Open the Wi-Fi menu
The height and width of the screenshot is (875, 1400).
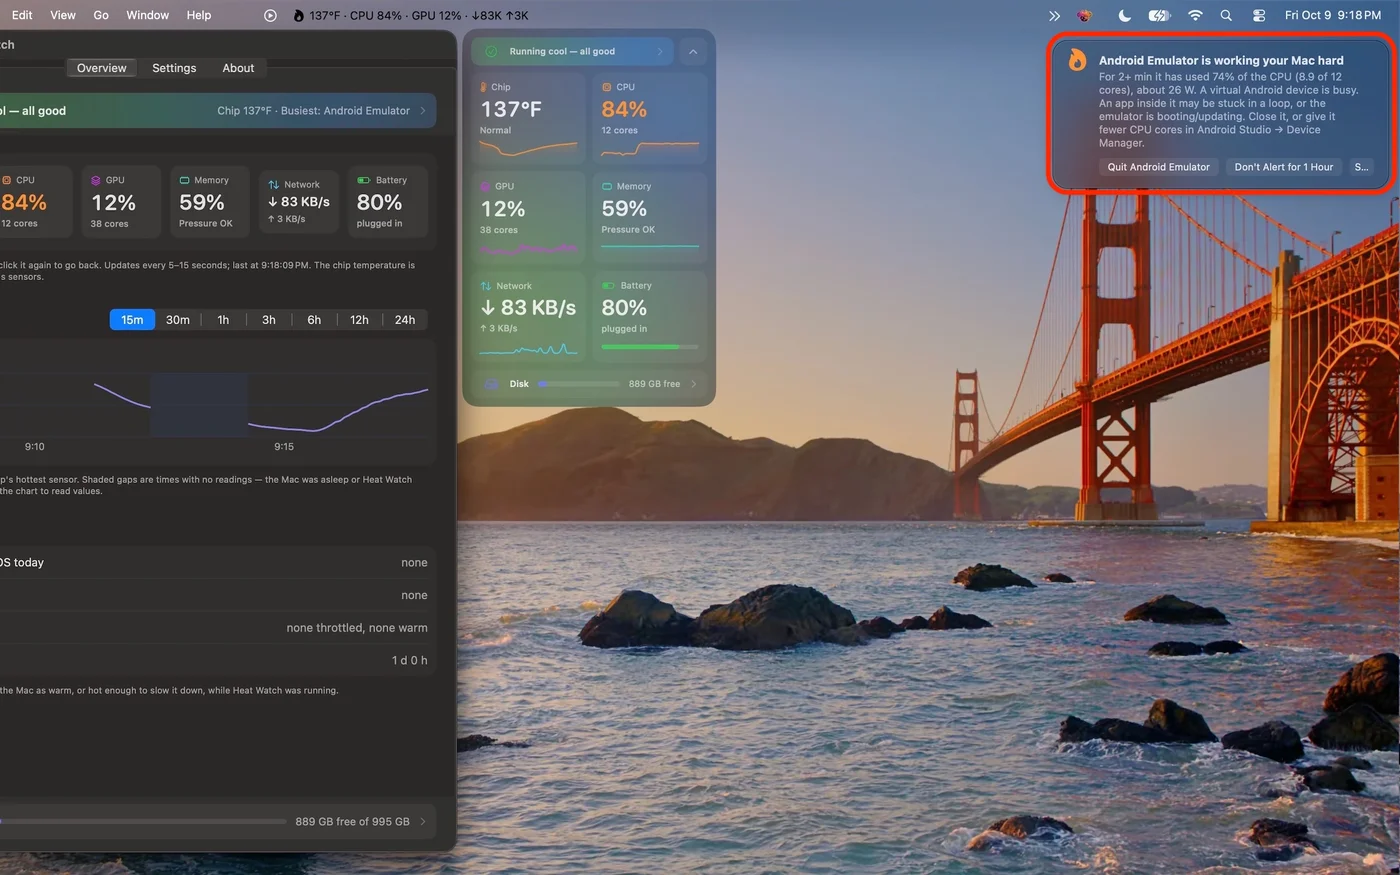coord(1195,15)
